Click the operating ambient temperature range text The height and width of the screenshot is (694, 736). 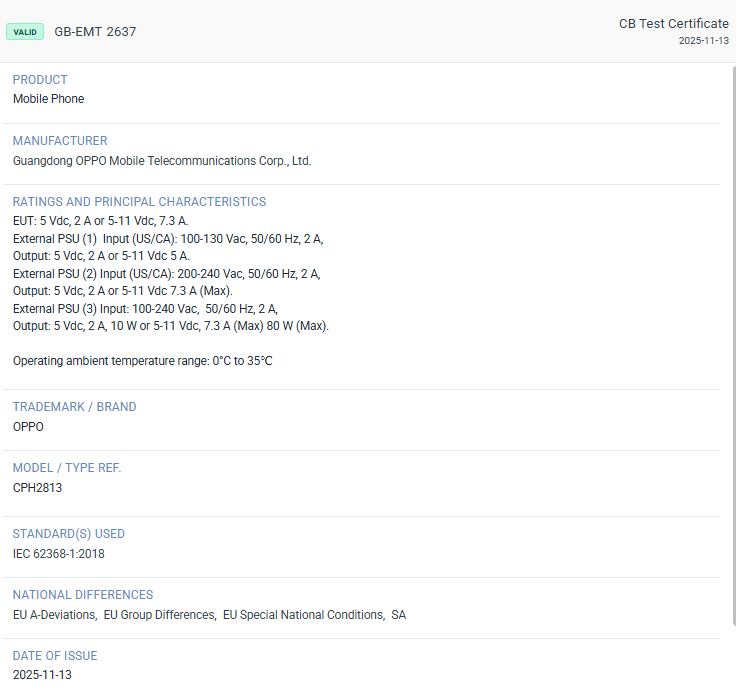[142, 361]
